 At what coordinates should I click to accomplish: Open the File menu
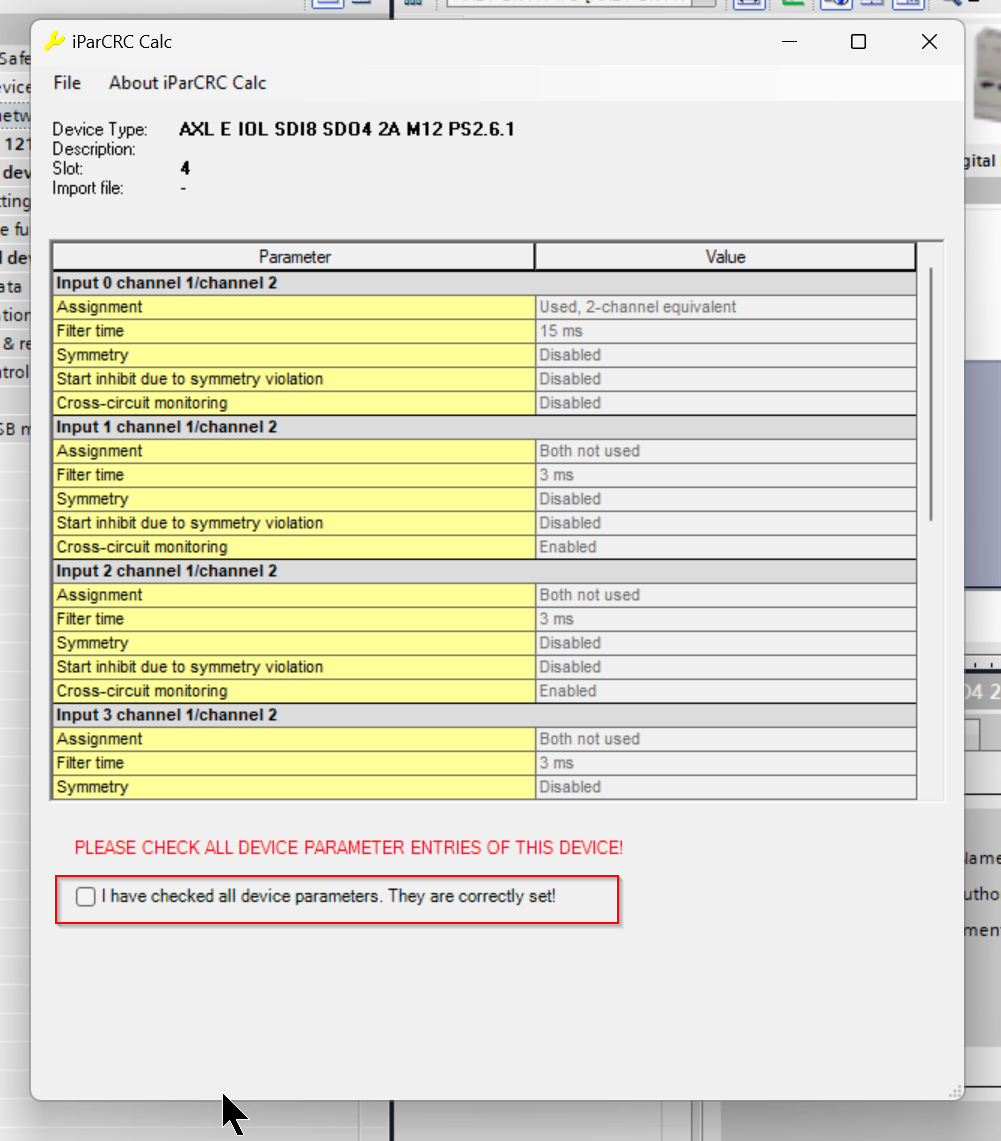(x=67, y=83)
